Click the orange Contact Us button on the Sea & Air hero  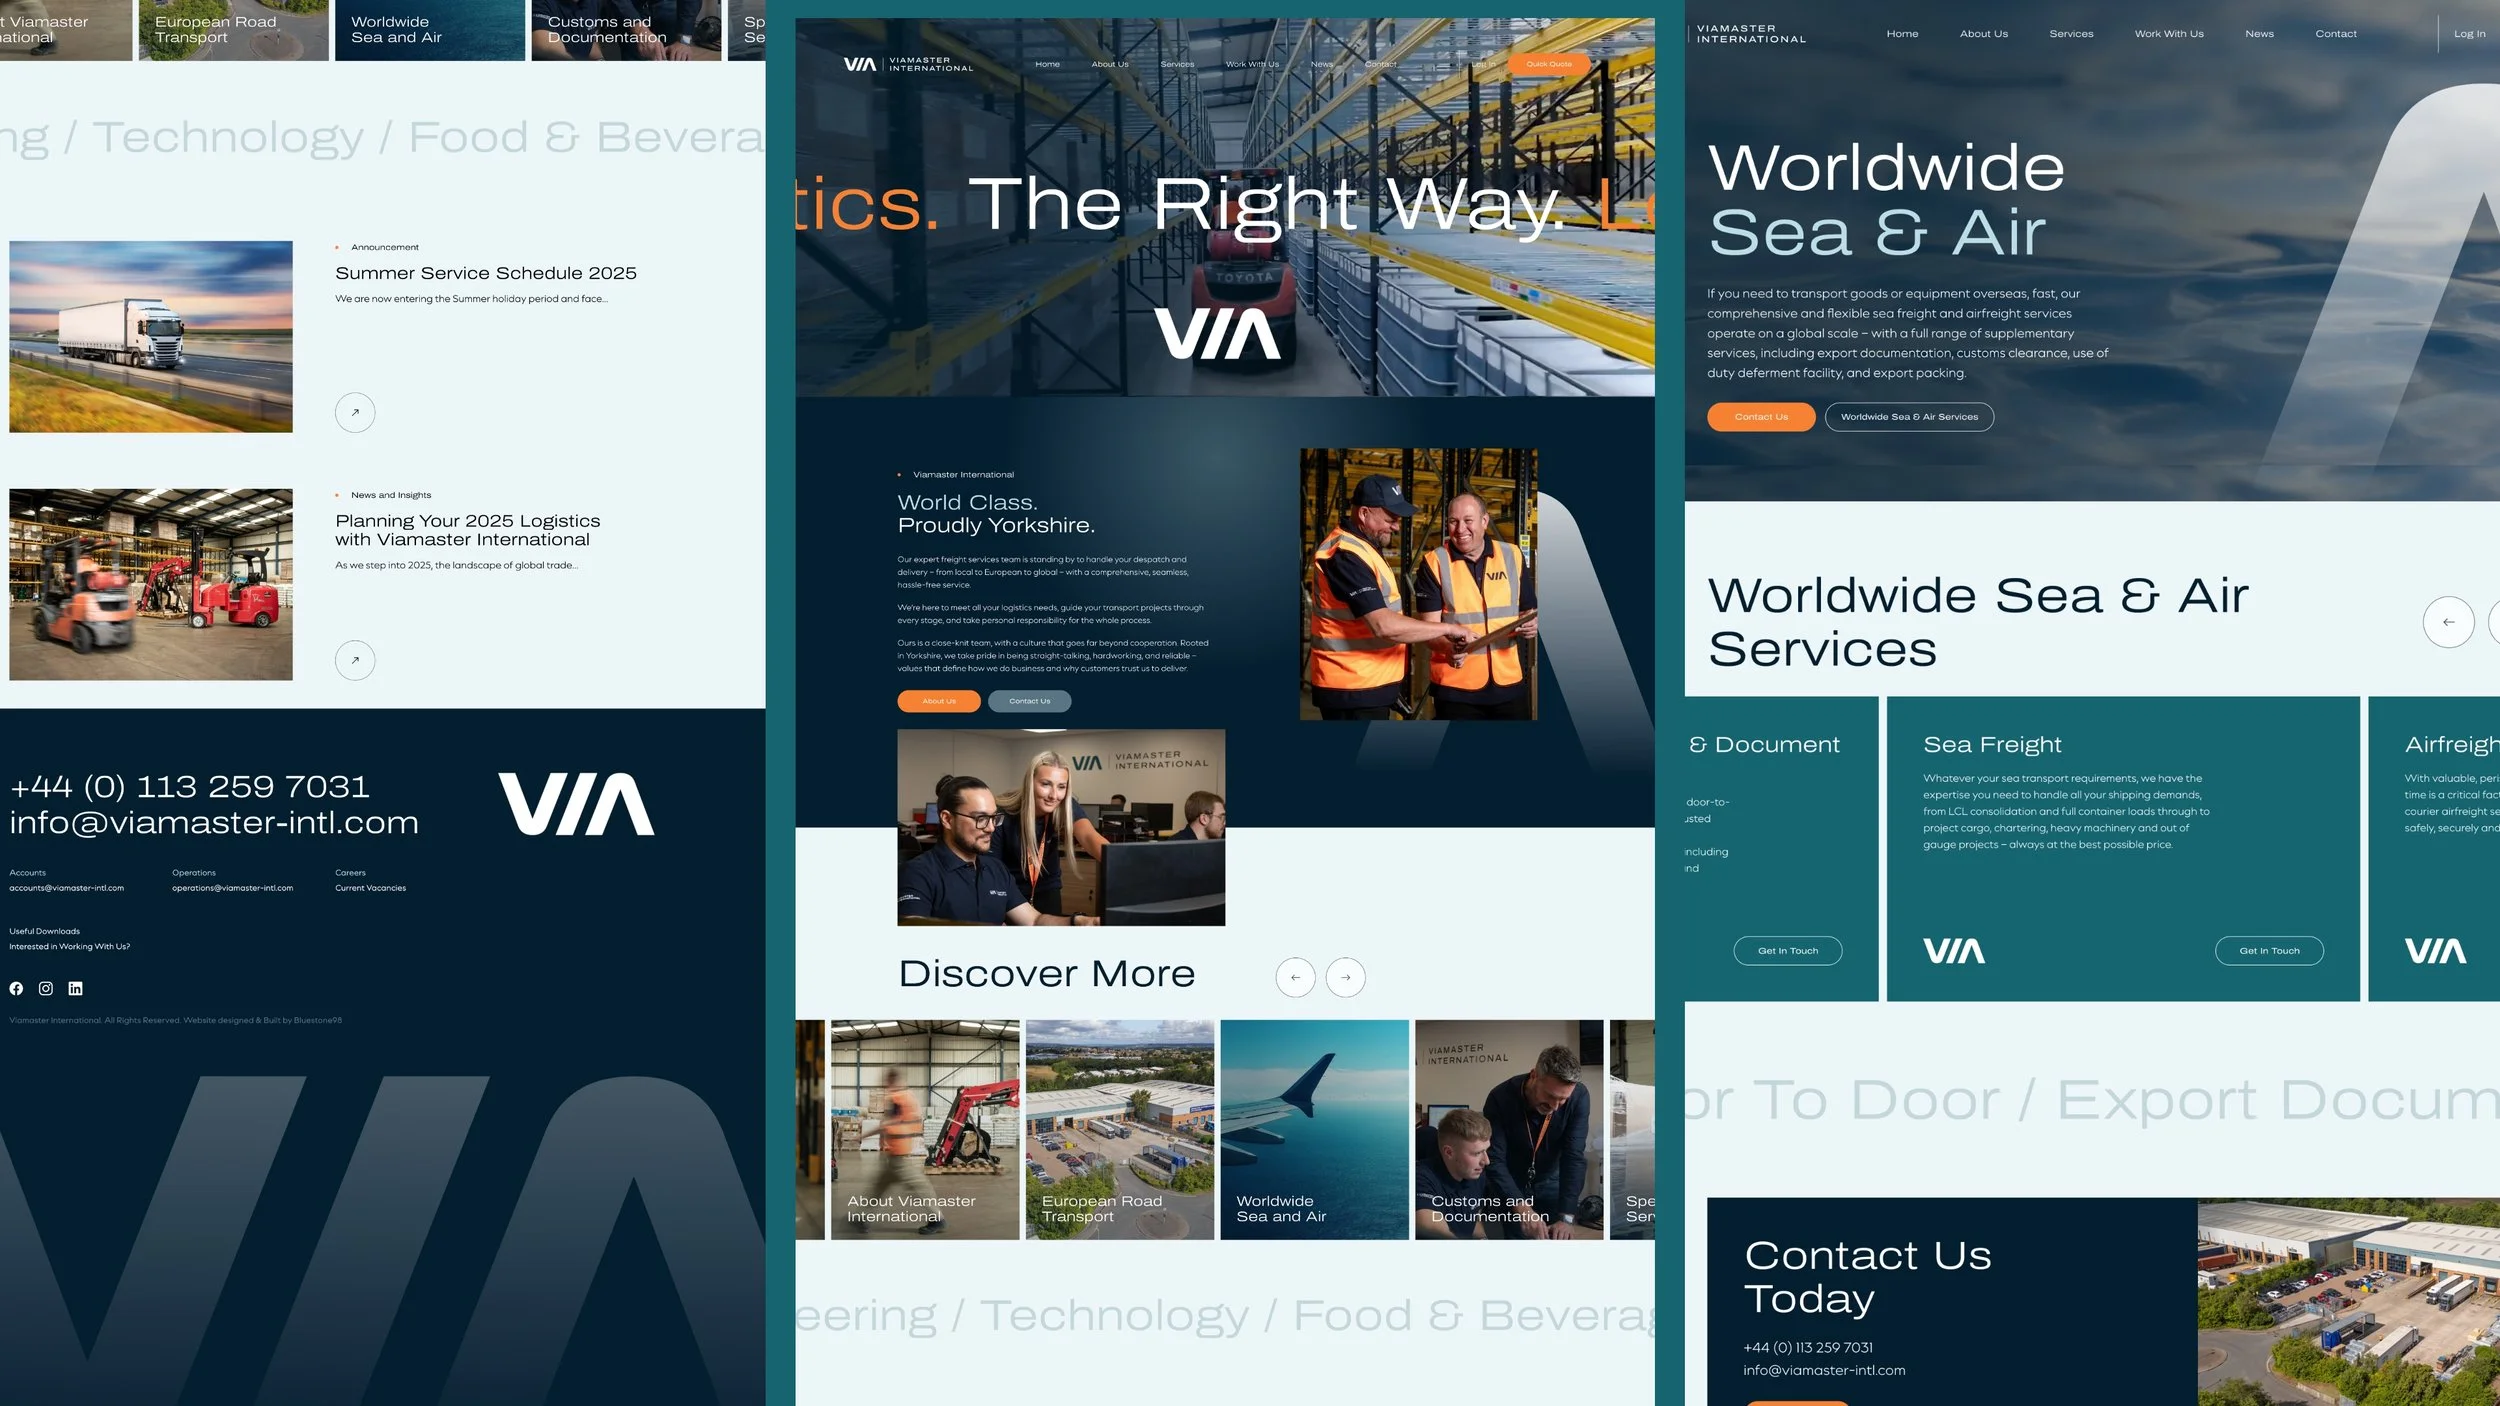1761,417
